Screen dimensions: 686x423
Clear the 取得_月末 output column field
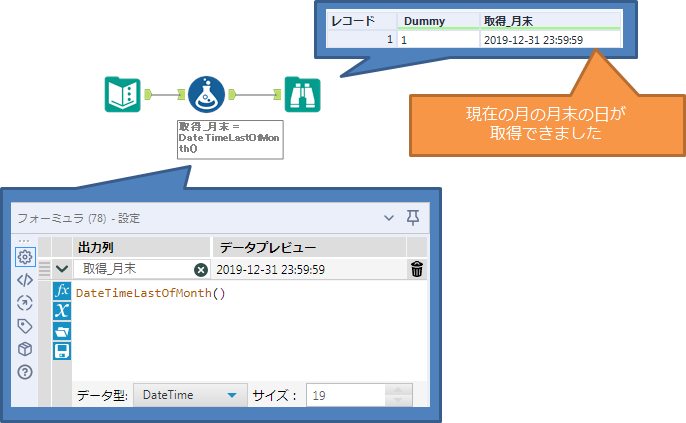[x=201, y=270]
